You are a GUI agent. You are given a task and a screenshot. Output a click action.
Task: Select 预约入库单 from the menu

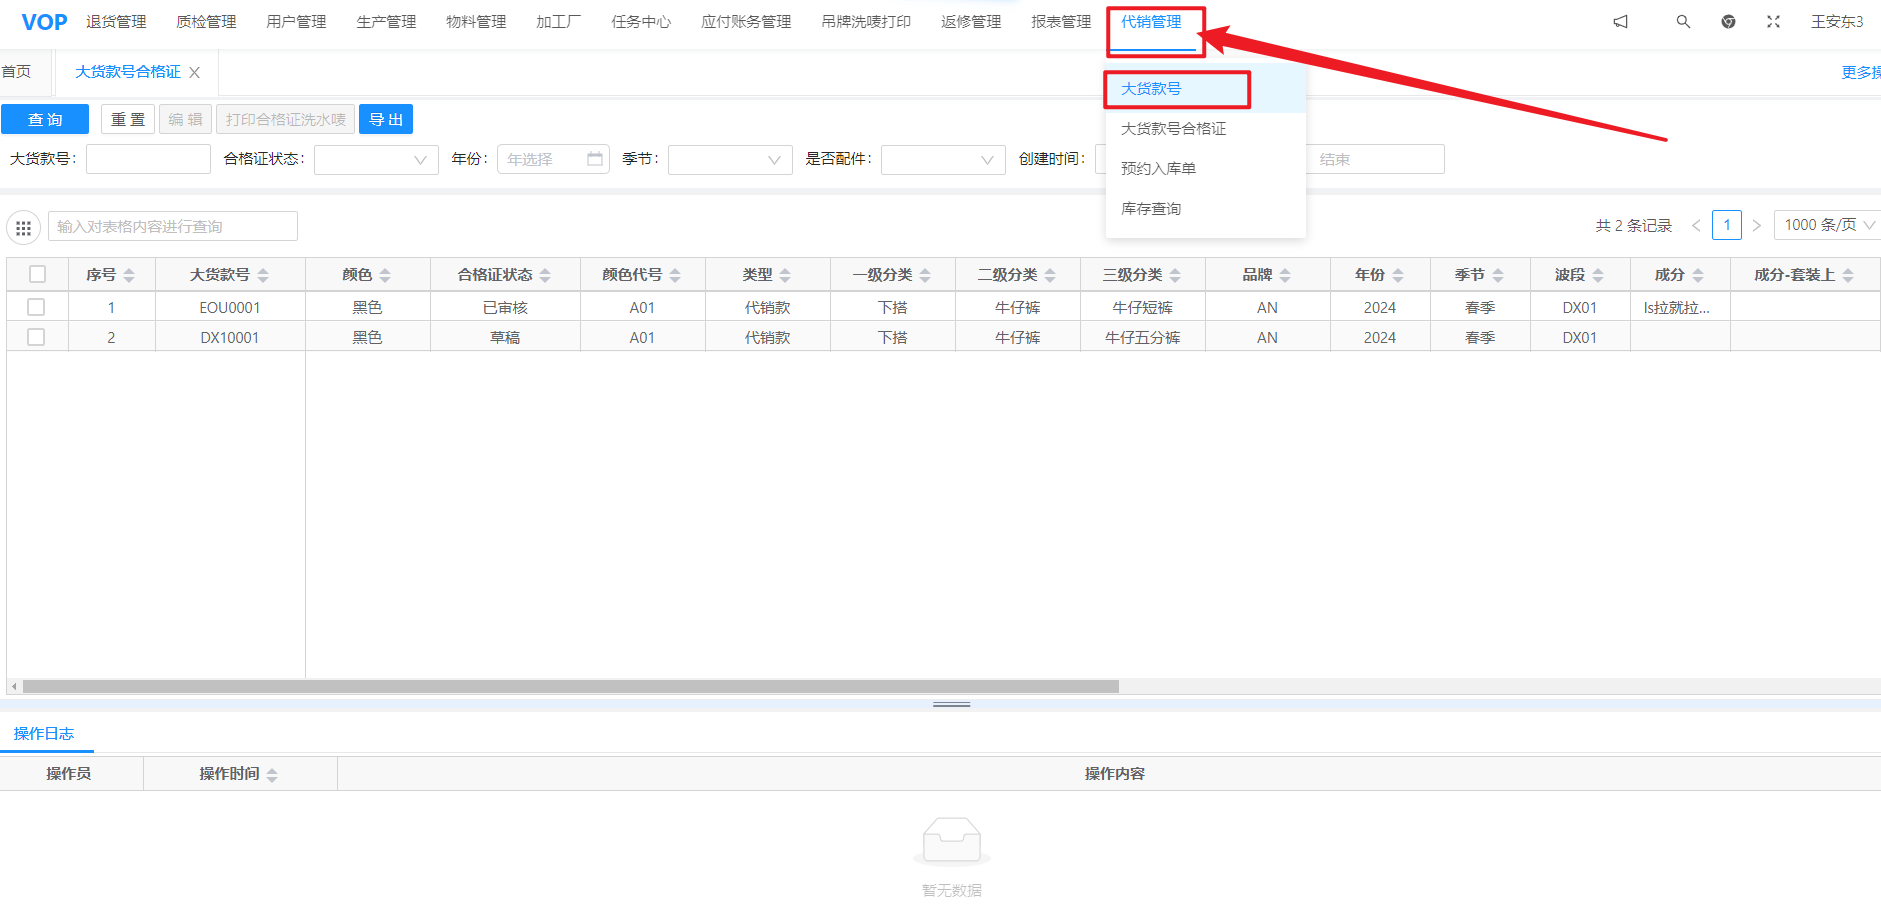1158,168
